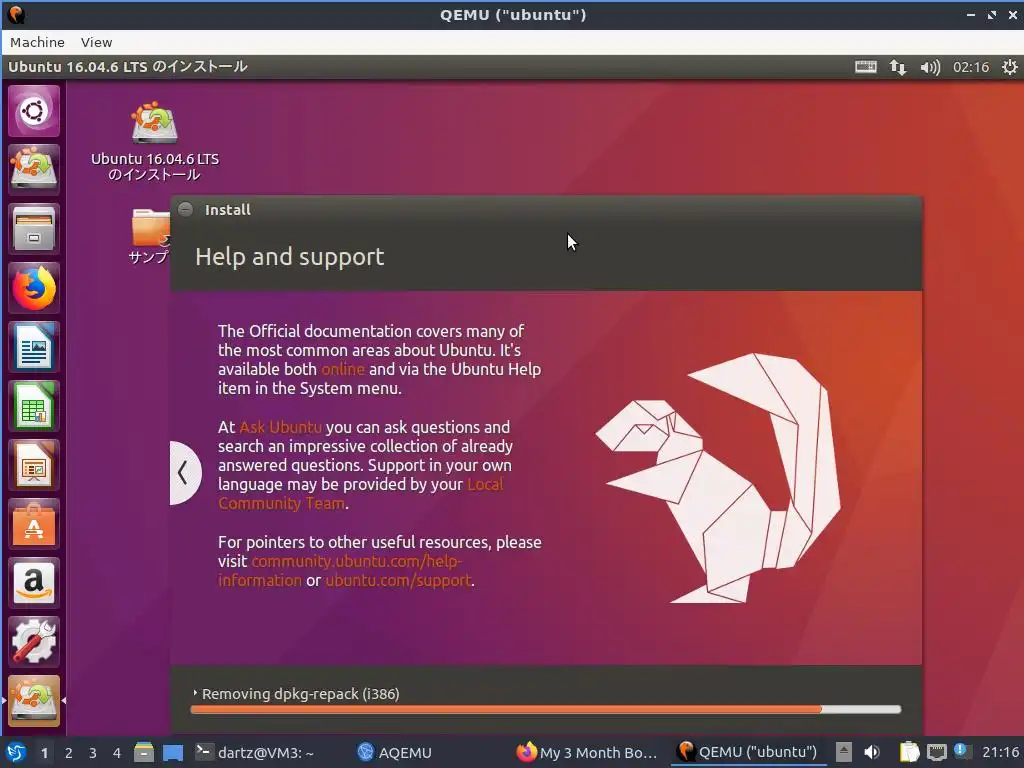Click the network monitor tray icon
Screen dimensions: 1024x768
936,752
